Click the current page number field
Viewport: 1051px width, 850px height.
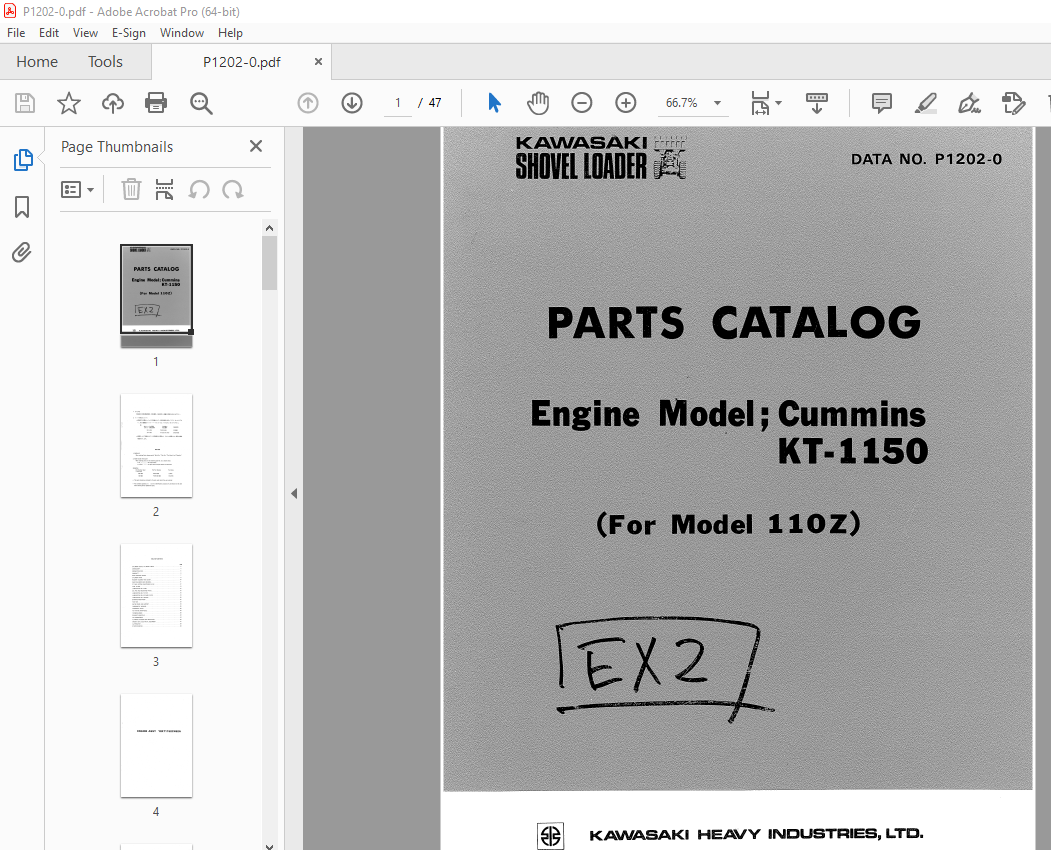coord(397,103)
